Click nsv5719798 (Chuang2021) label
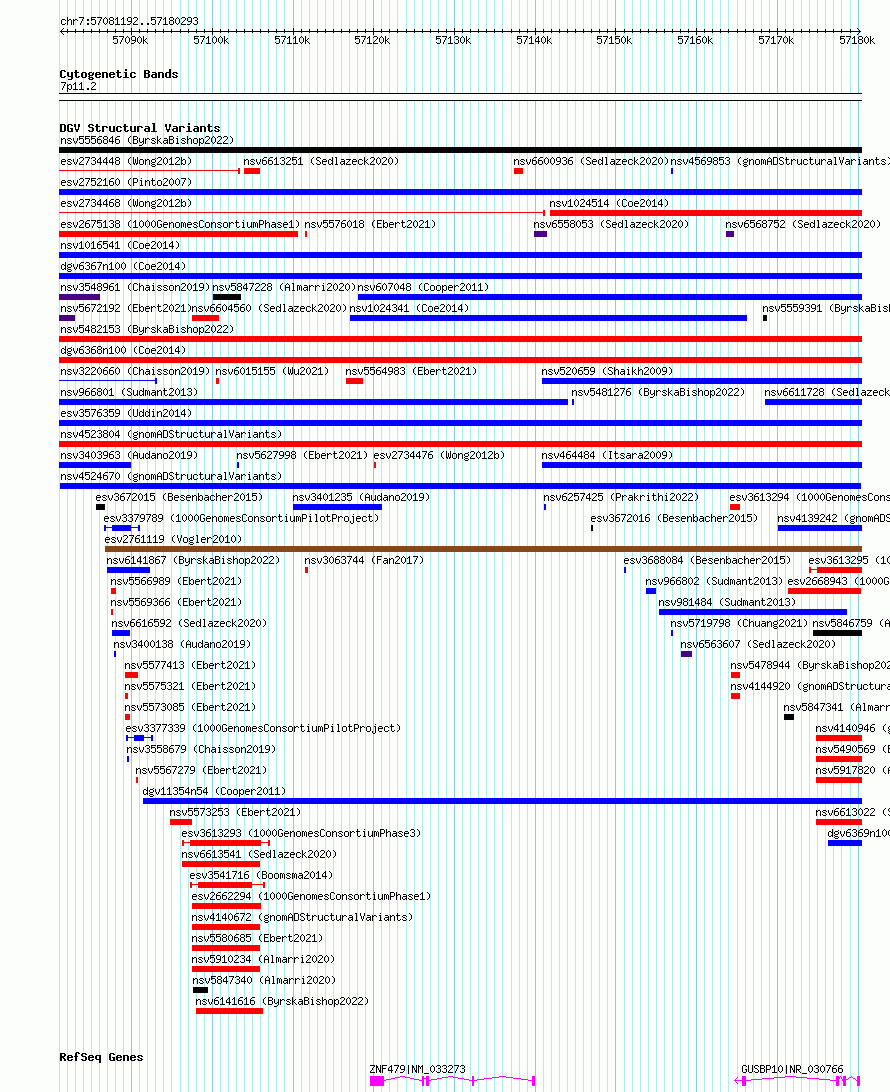 (739, 623)
